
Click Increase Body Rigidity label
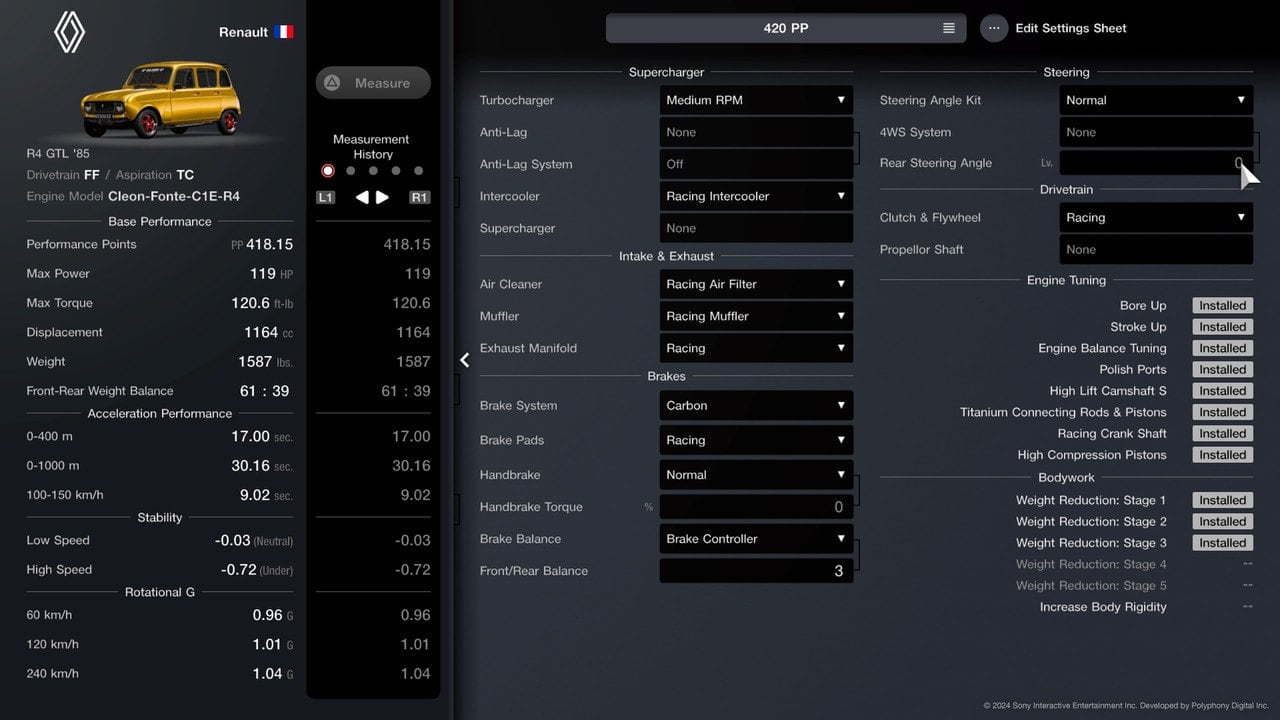[1103, 607]
